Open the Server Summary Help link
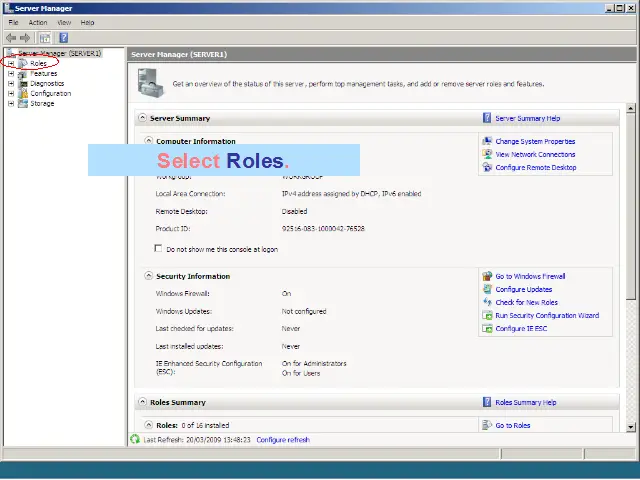640x480 pixels. 528,118
